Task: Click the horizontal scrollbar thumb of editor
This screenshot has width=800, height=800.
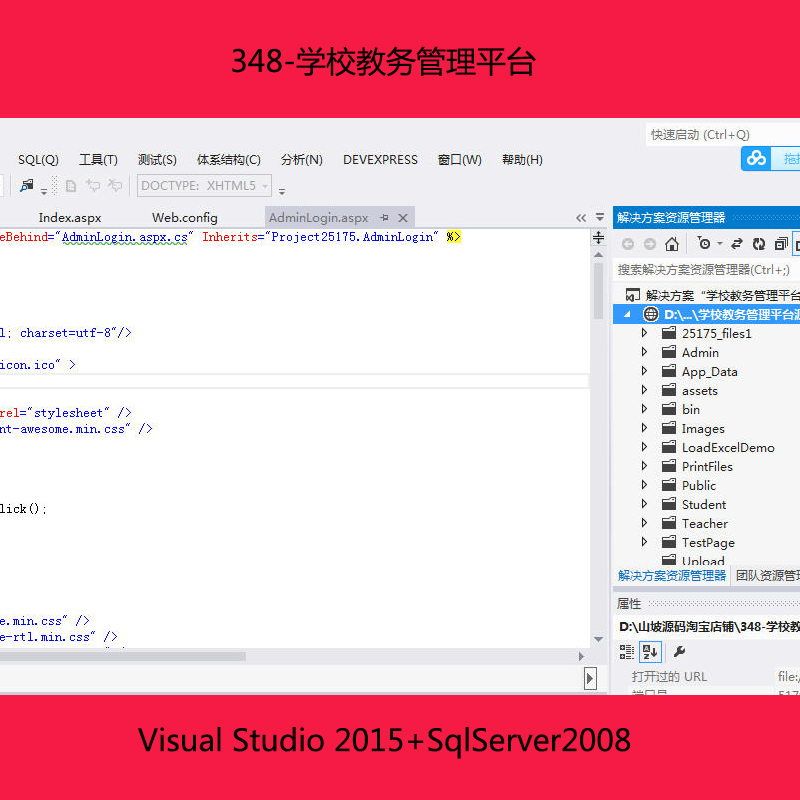Action: (122, 657)
